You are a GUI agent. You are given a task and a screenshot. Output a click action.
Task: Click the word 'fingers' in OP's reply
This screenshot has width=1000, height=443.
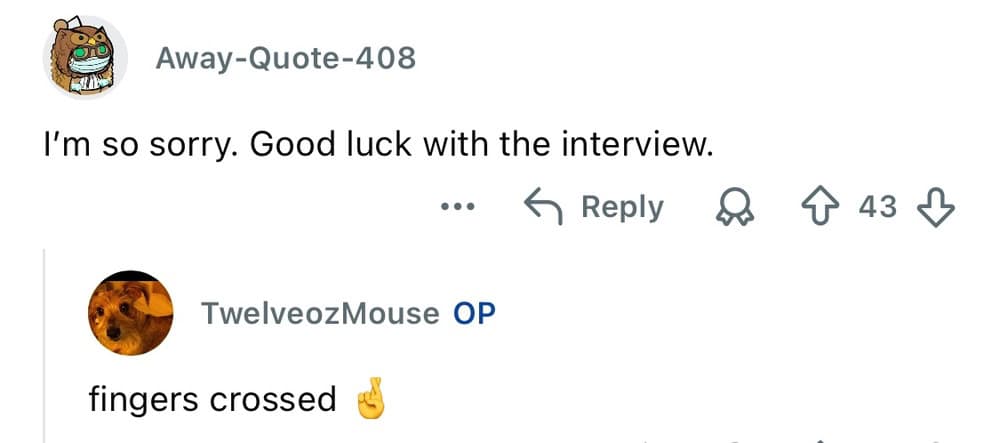145,400
